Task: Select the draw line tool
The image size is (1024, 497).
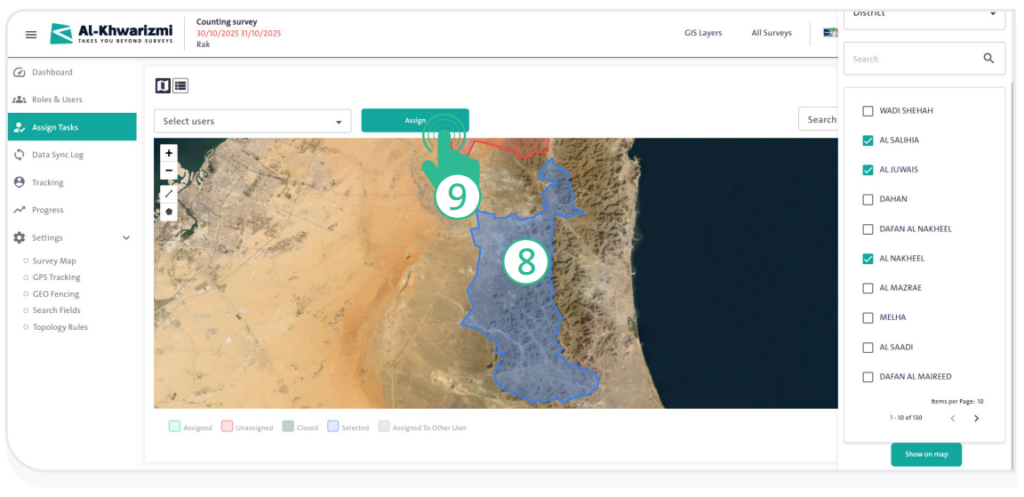Action: click(168, 193)
